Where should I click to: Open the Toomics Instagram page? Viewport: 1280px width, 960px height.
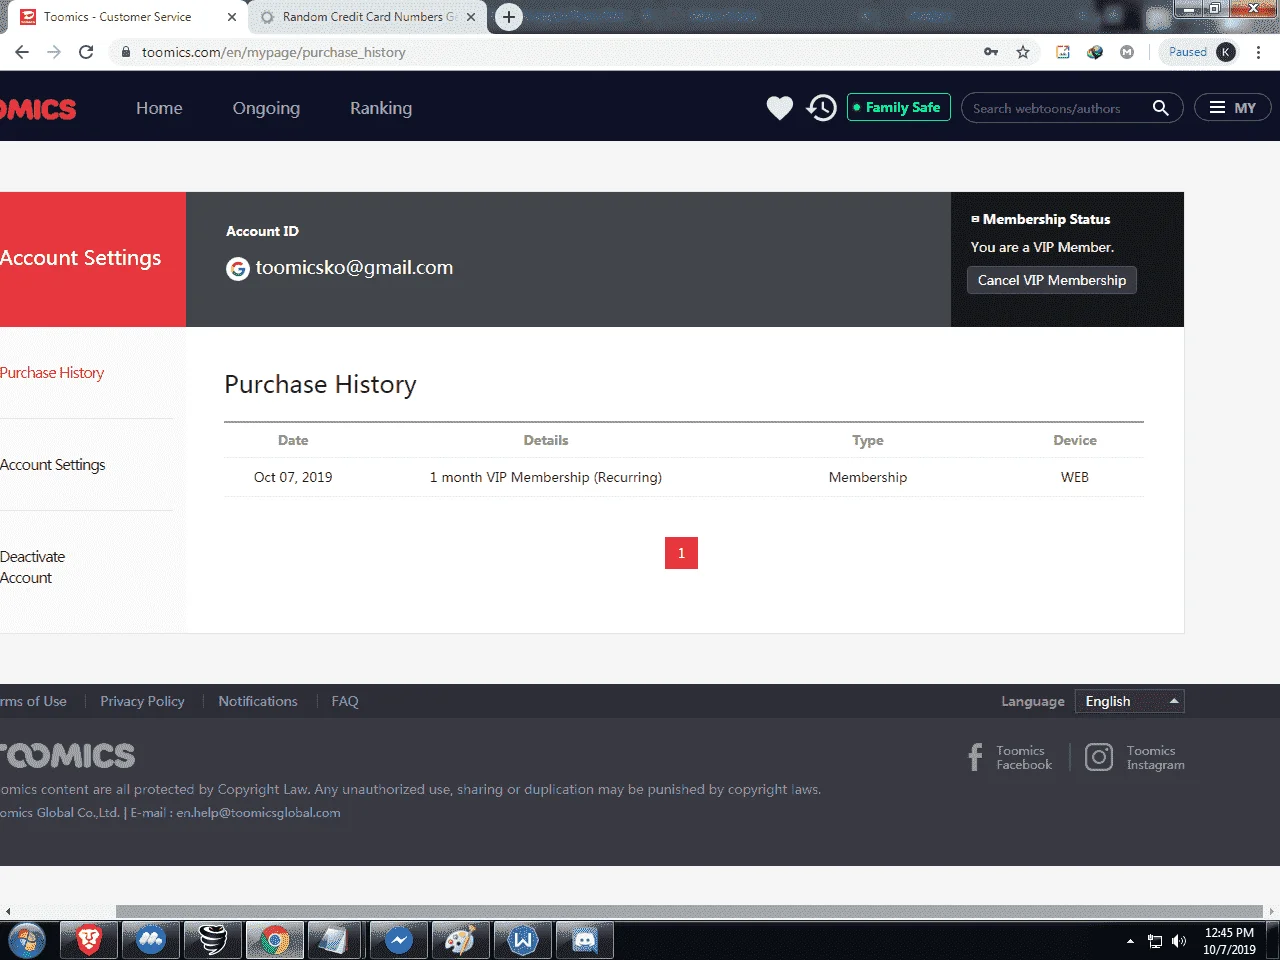[1135, 757]
